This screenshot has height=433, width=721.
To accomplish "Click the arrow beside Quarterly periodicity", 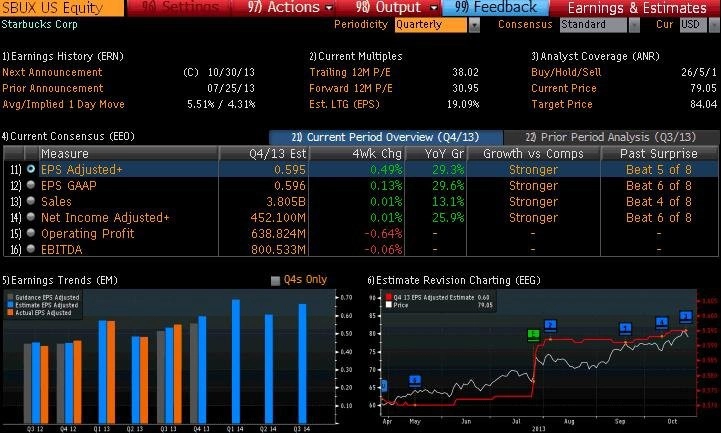I will click(x=474, y=25).
